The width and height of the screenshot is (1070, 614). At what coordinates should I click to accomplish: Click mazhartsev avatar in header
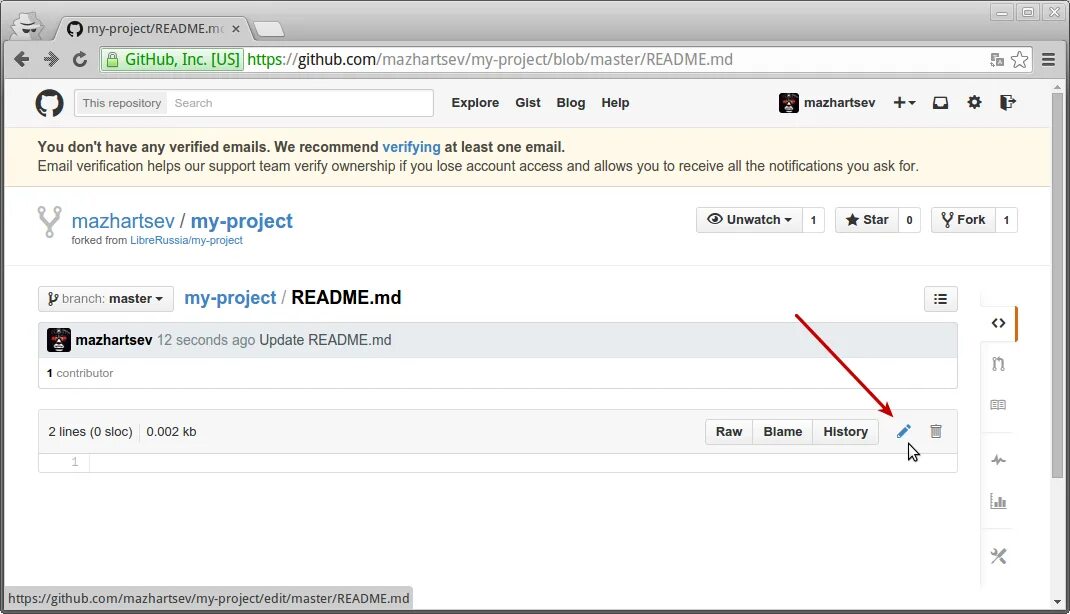click(789, 103)
